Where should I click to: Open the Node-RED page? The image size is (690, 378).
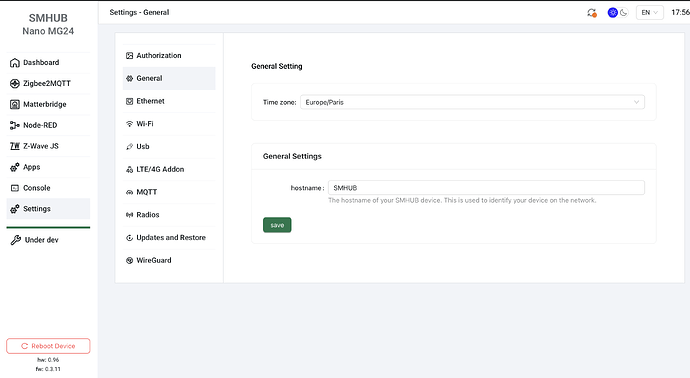point(48,125)
